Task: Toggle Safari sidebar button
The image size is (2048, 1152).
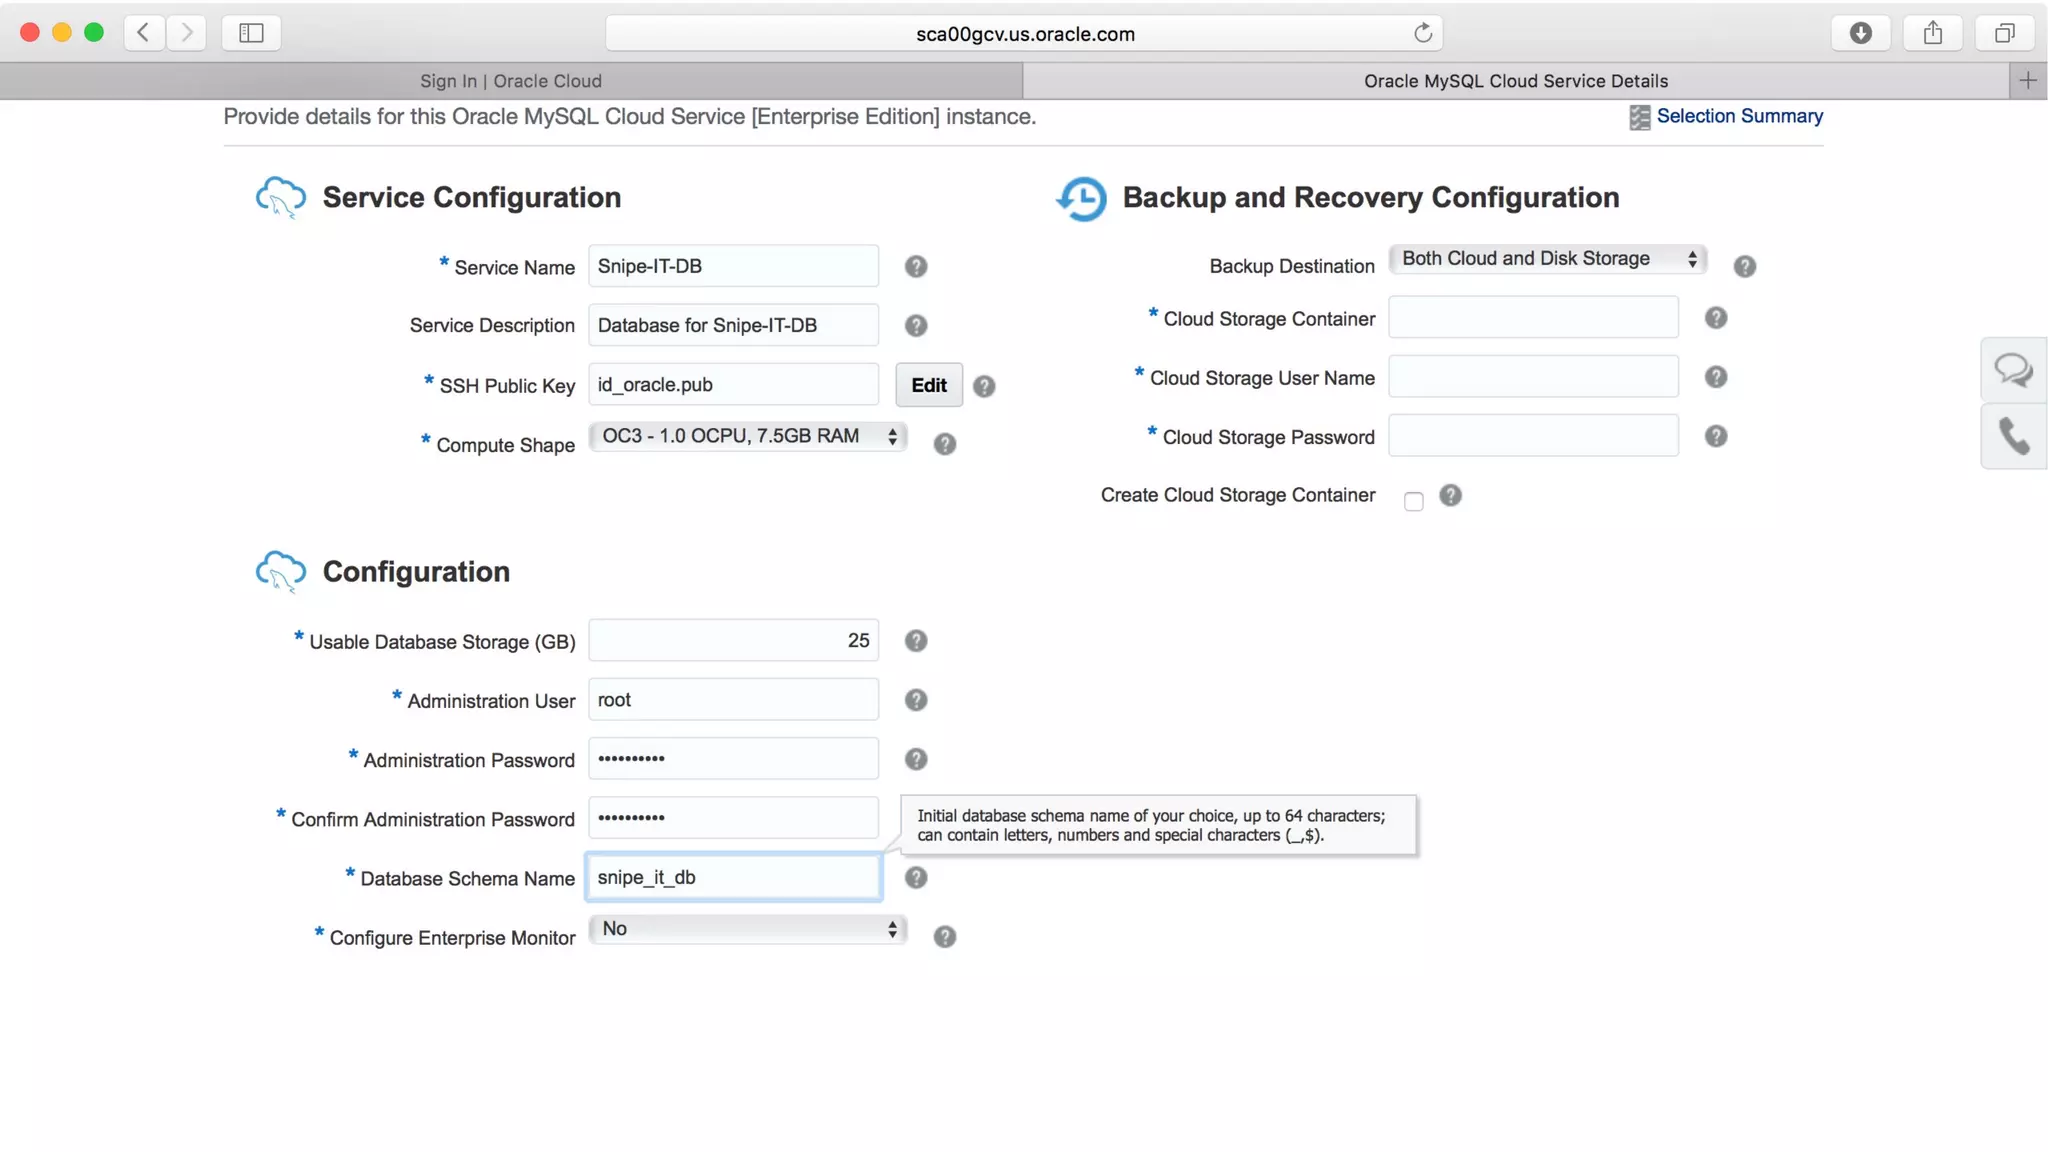Action: point(251,33)
